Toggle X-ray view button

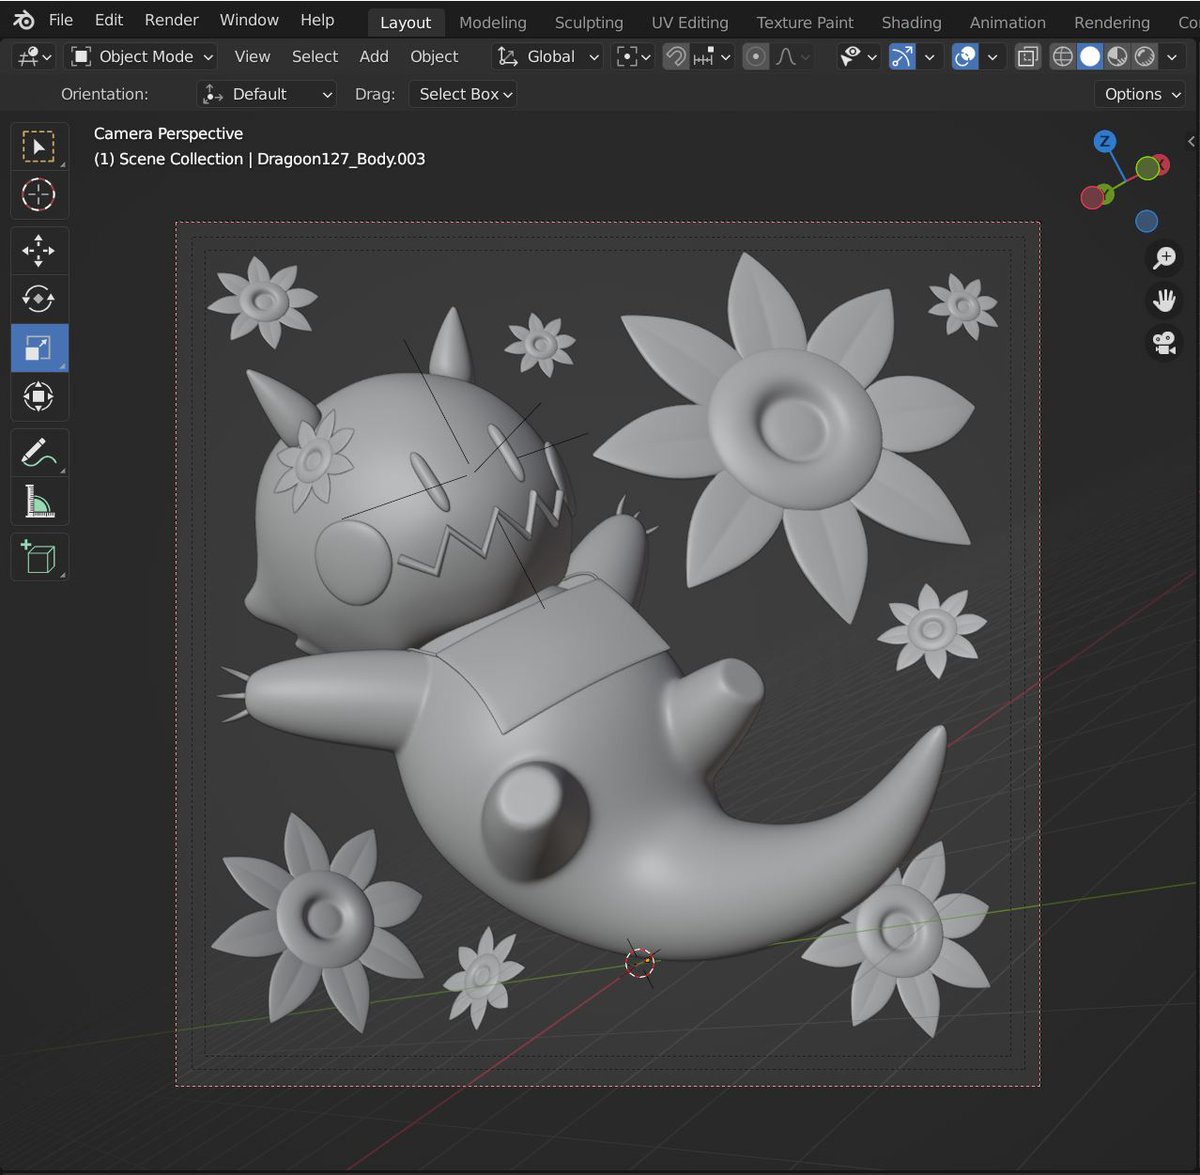(x=1028, y=57)
